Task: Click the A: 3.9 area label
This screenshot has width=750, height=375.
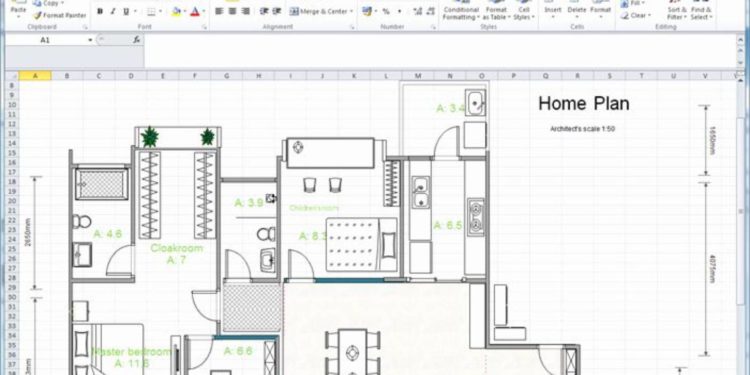Action: [249, 203]
